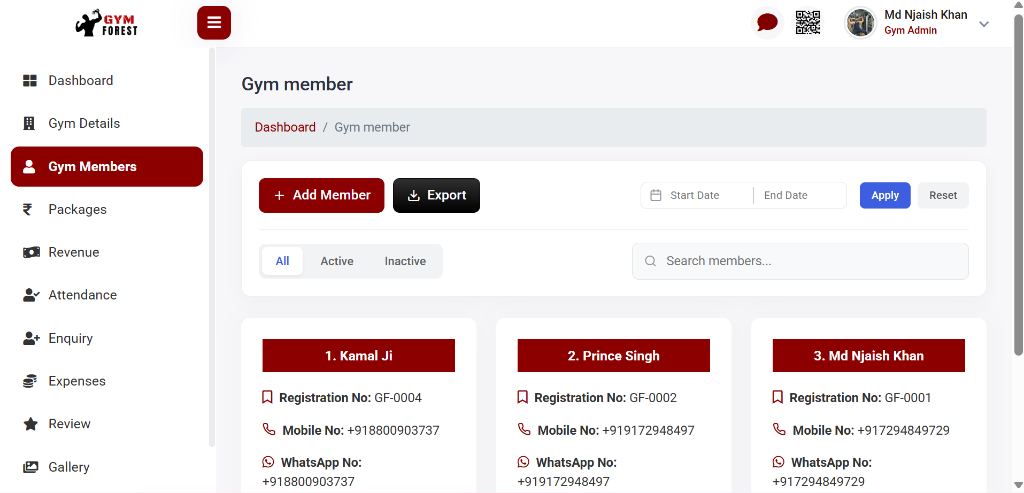Switch to the Inactive tab
The image size is (1024, 493).
pos(405,261)
